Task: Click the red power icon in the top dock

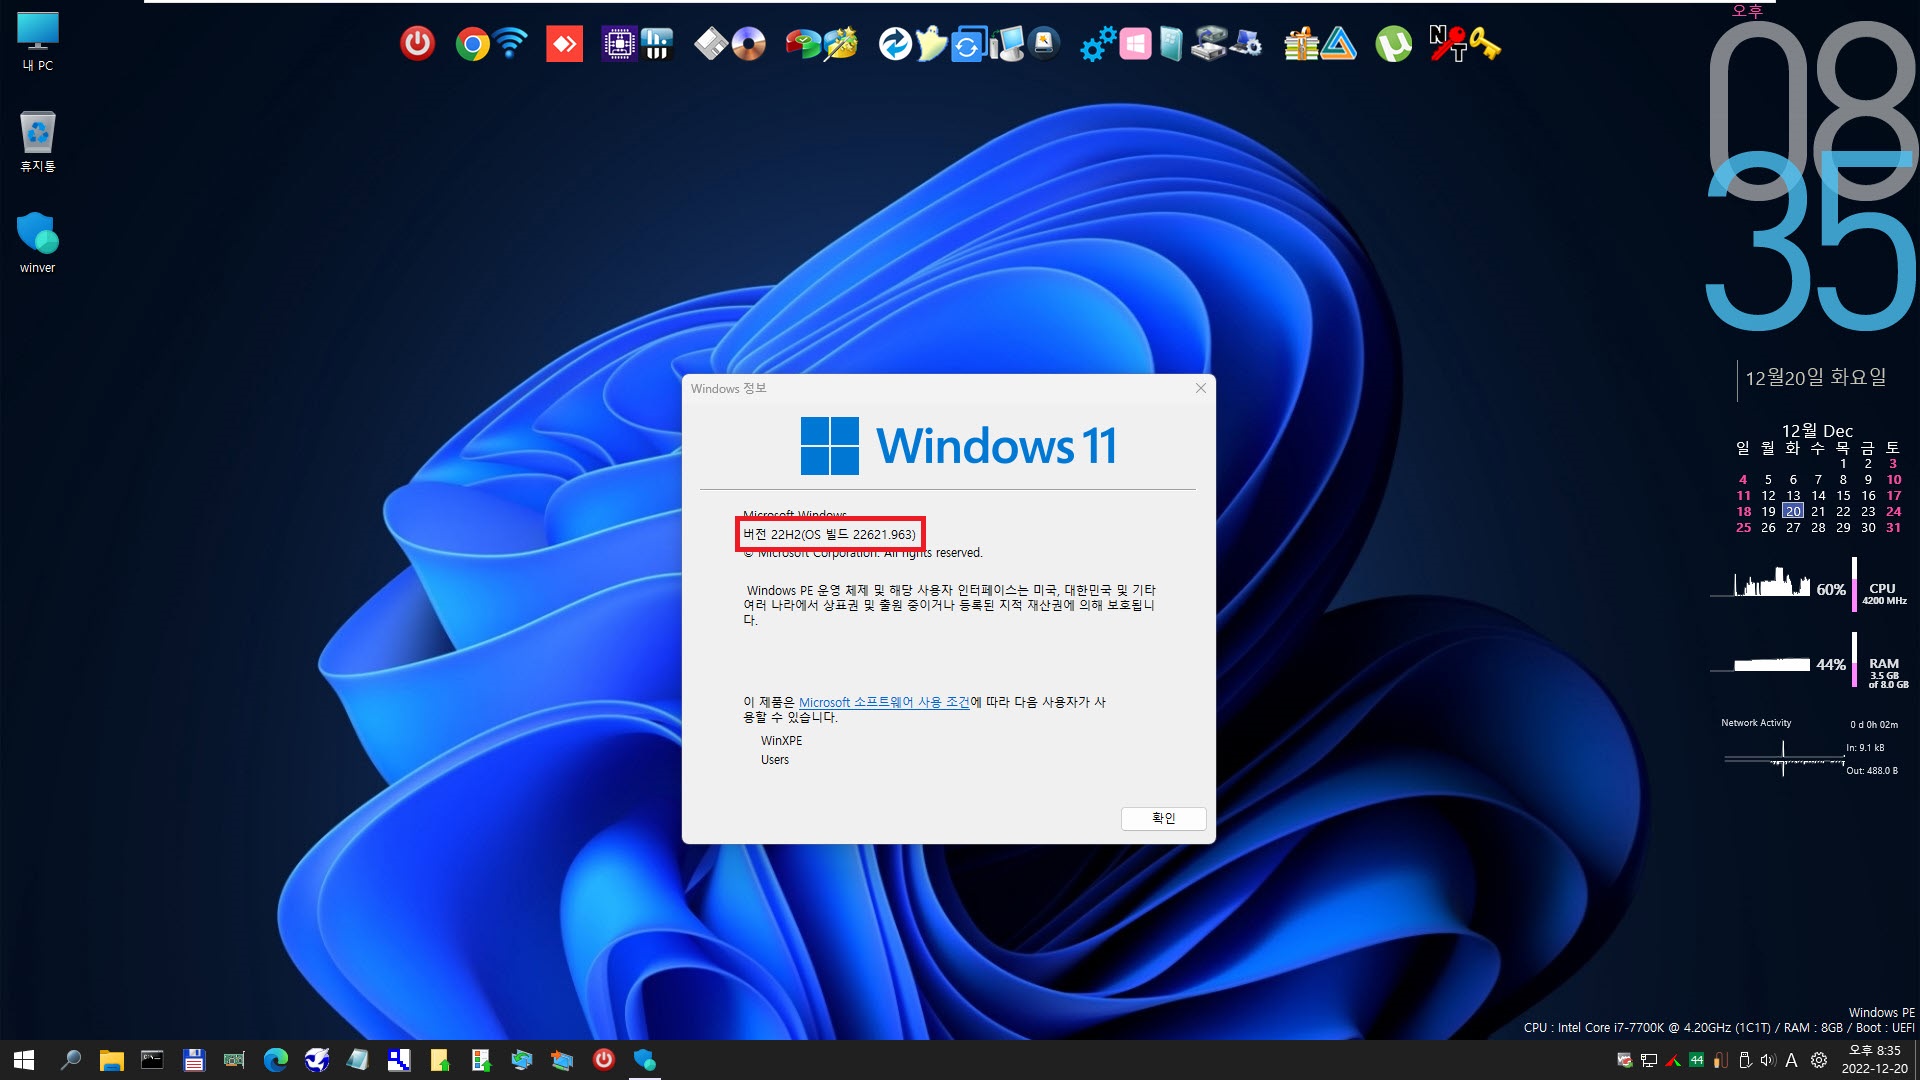Action: (x=417, y=44)
